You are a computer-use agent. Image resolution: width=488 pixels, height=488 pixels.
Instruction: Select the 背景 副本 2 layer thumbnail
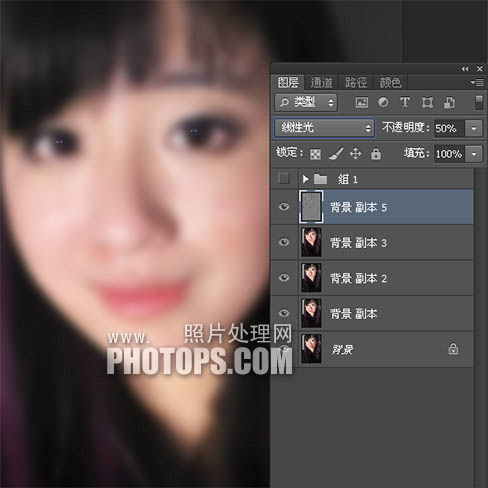[311, 277]
